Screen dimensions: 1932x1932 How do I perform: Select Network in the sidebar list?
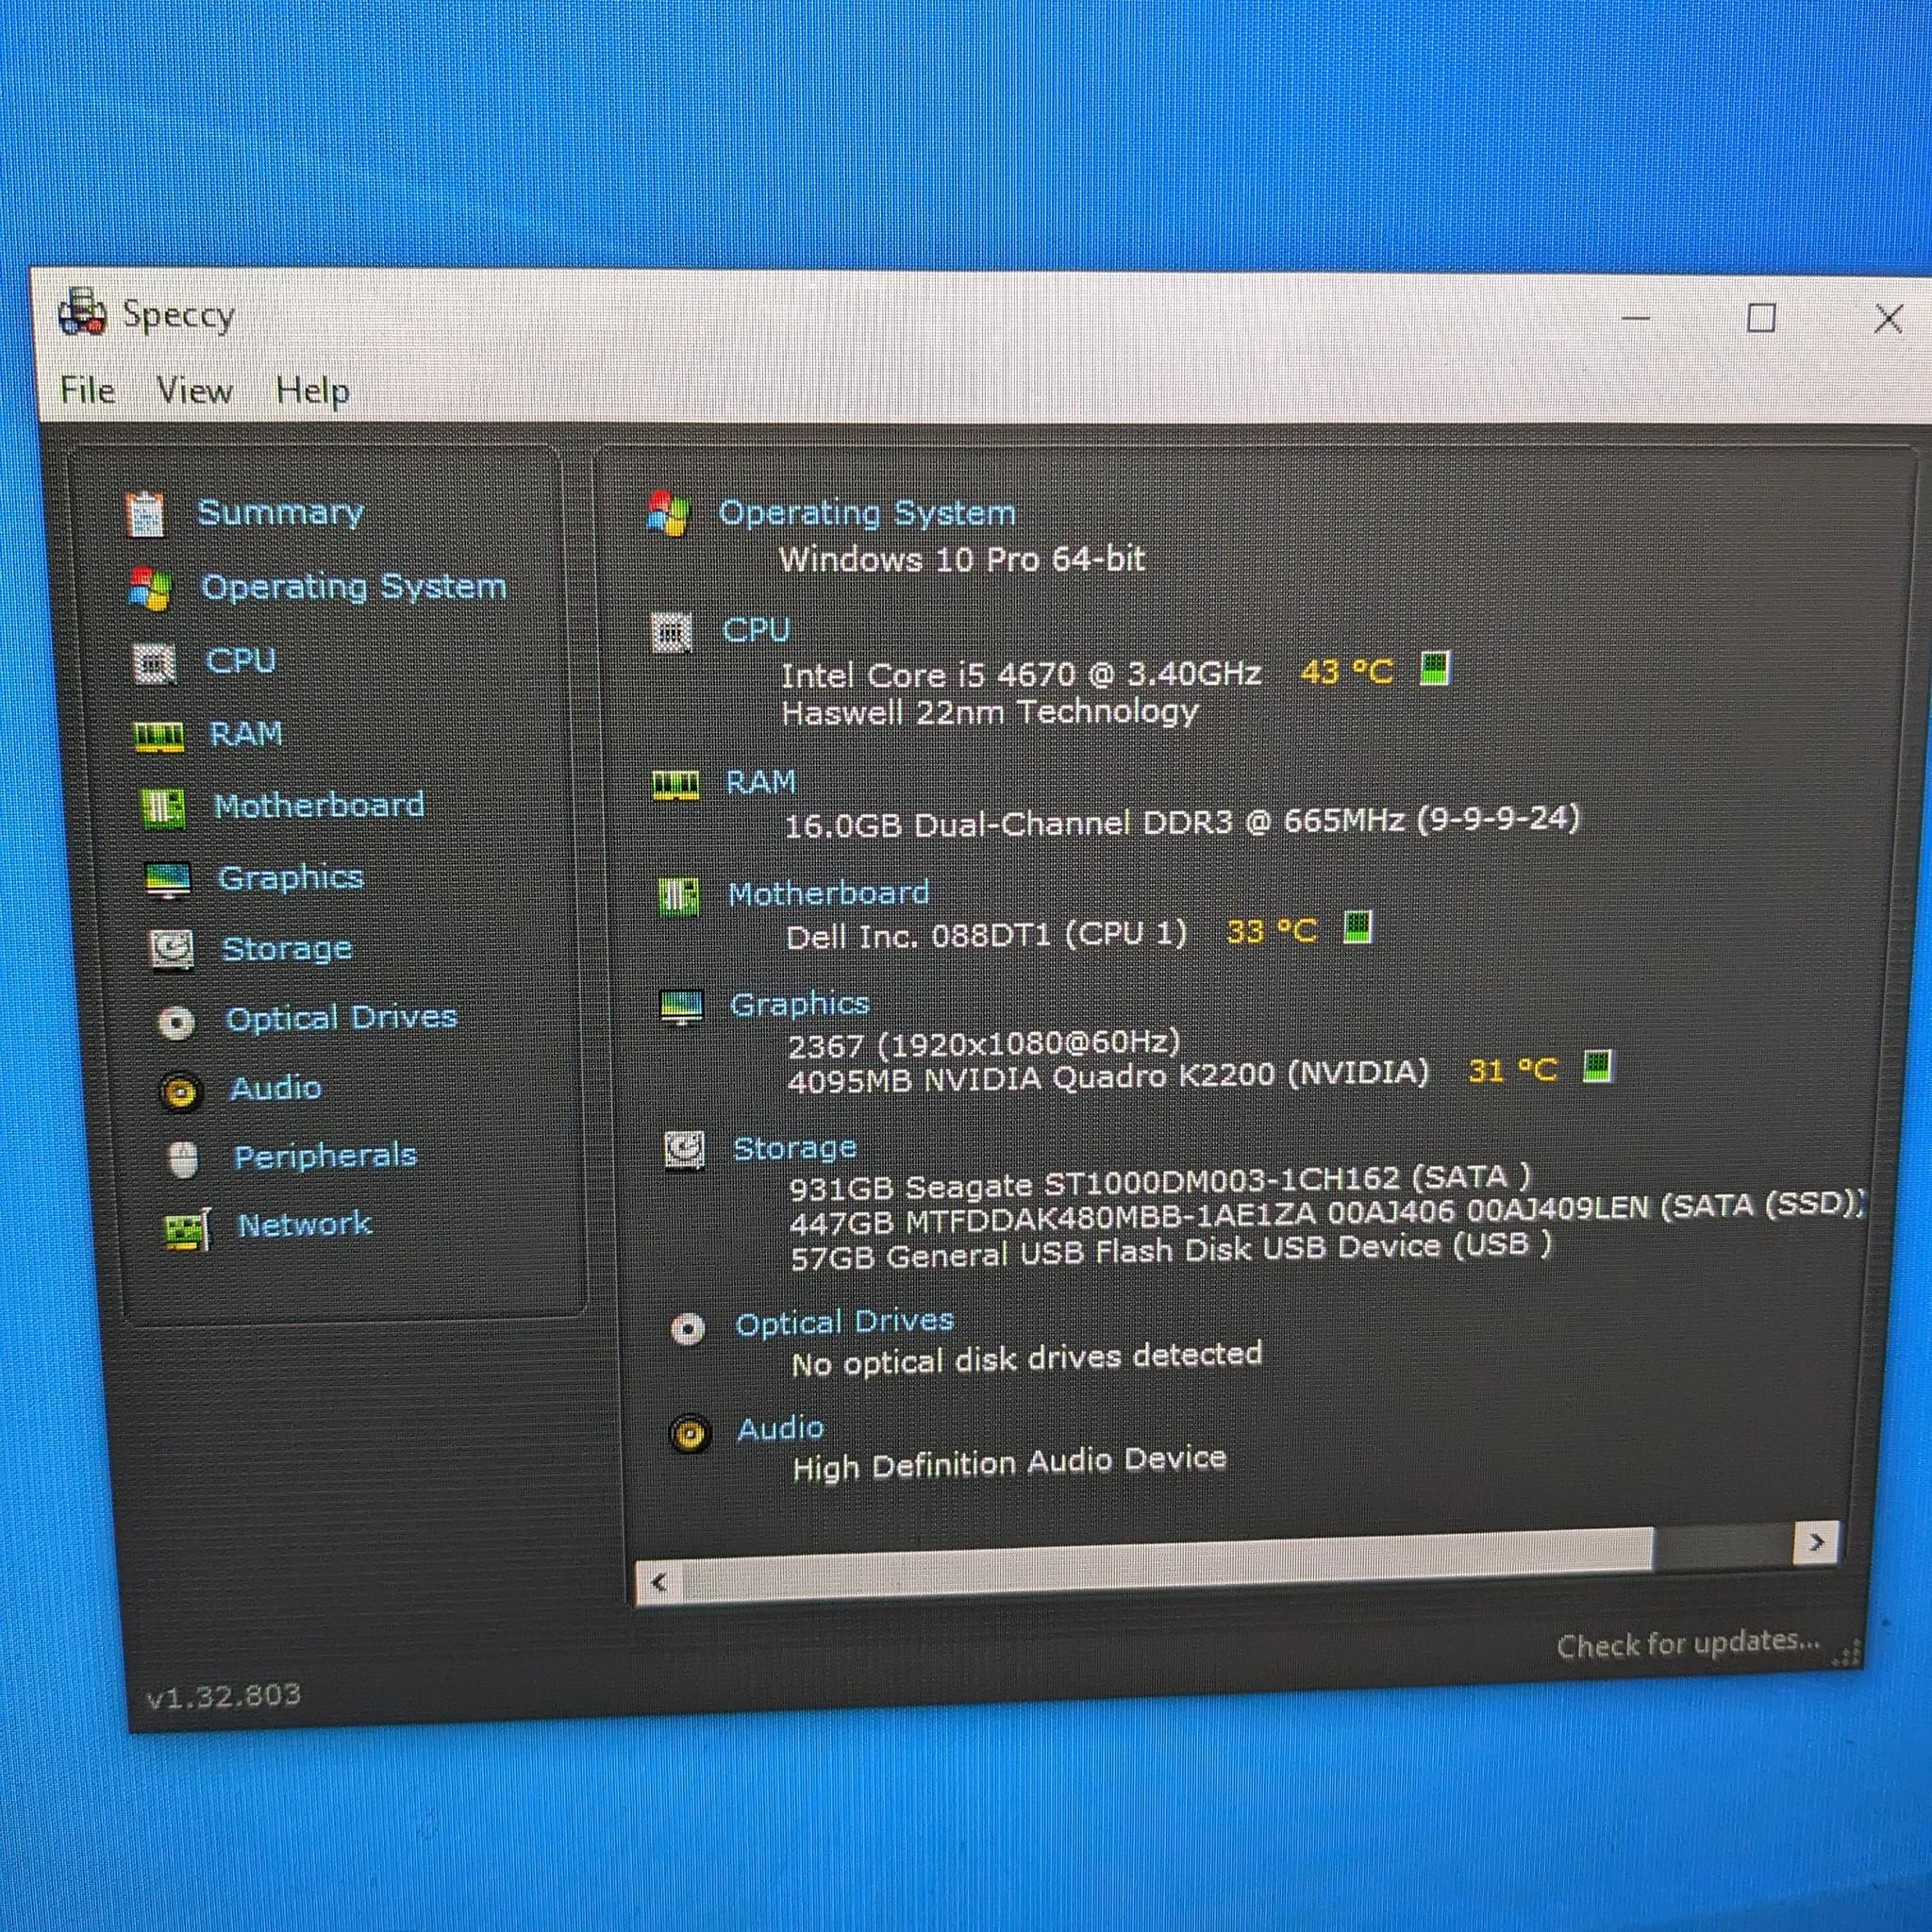pos(304,1225)
